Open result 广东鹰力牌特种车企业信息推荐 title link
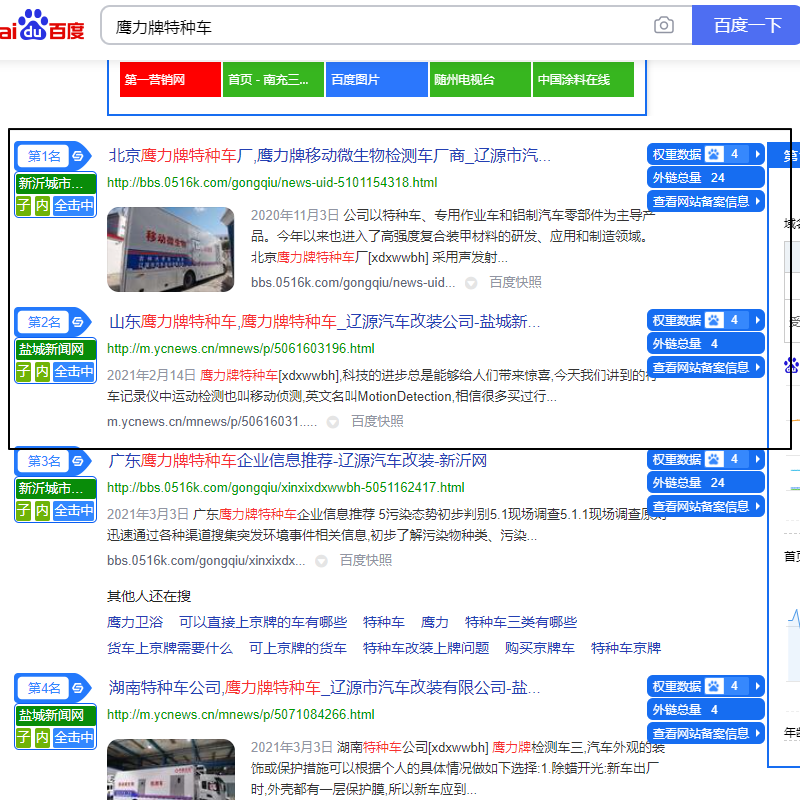Viewport: 800px width, 800px height. (297, 461)
